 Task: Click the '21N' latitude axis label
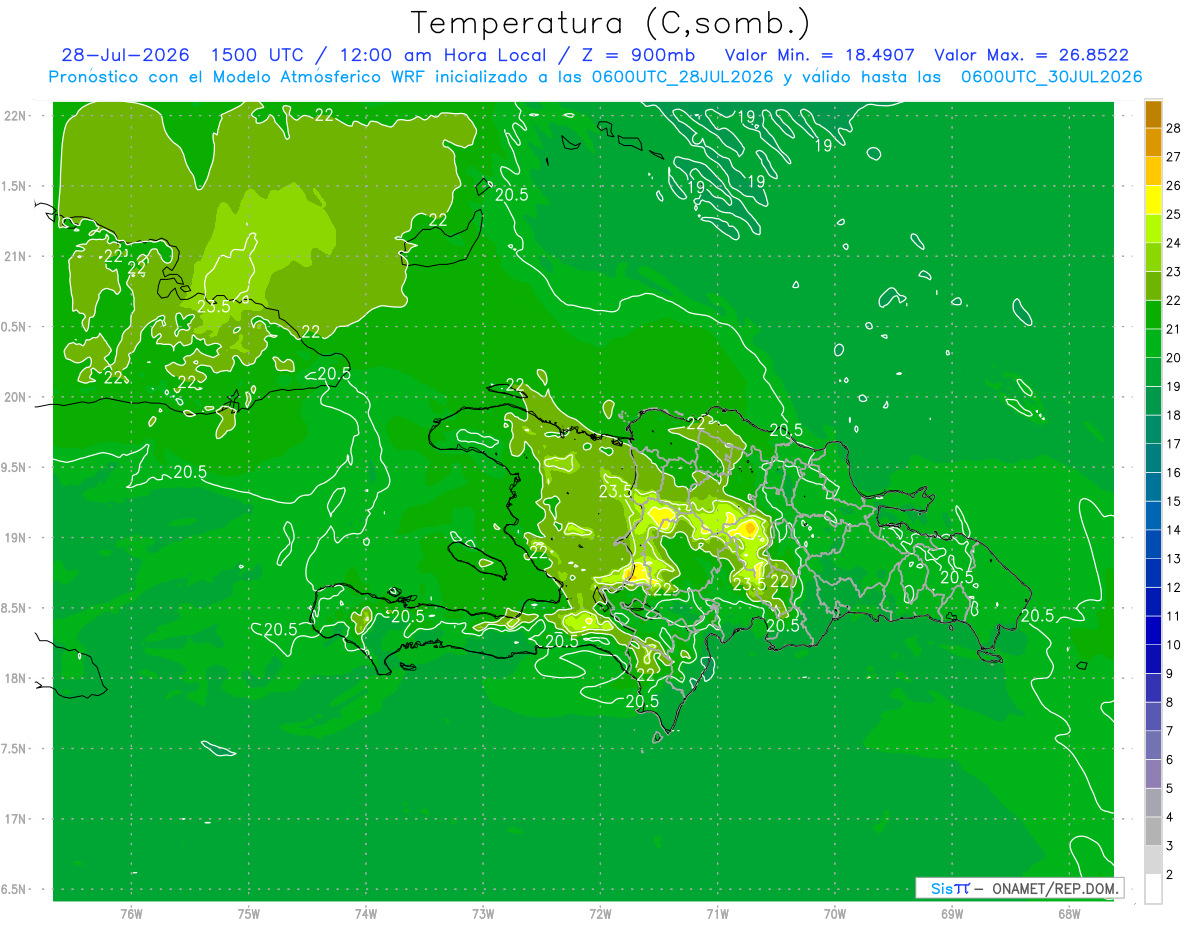click(x=15, y=257)
